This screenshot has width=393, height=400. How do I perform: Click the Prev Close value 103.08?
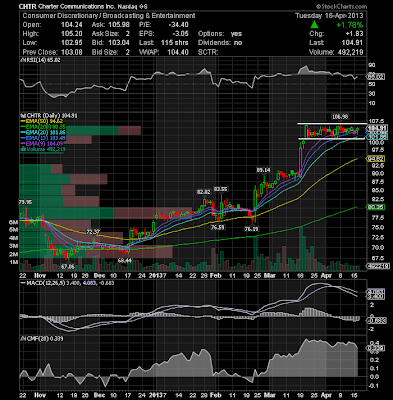[71, 52]
